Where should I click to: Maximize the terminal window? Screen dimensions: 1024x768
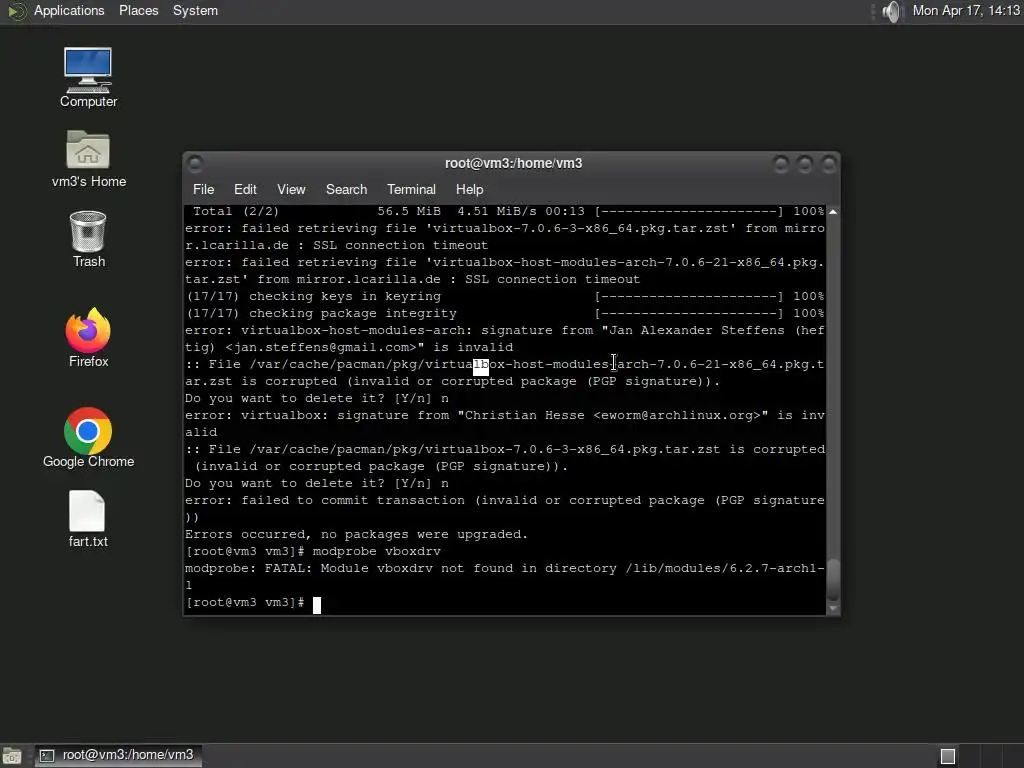[805, 163]
